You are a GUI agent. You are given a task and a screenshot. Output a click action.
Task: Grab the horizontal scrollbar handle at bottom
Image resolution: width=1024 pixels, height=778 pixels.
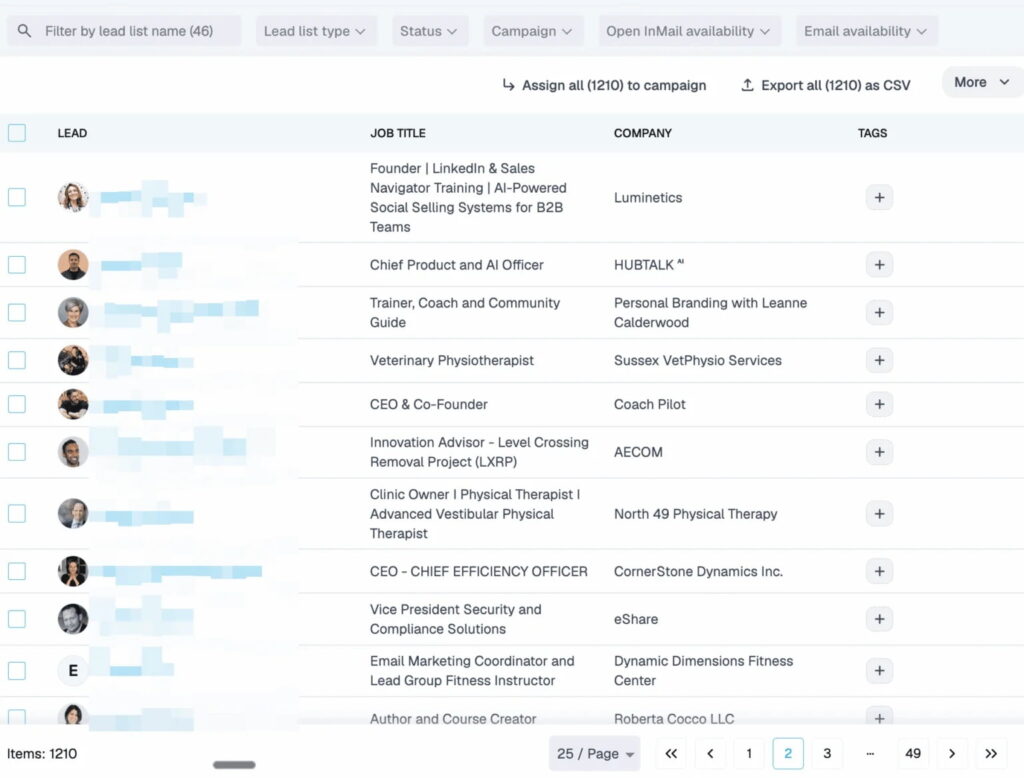pos(234,765)
